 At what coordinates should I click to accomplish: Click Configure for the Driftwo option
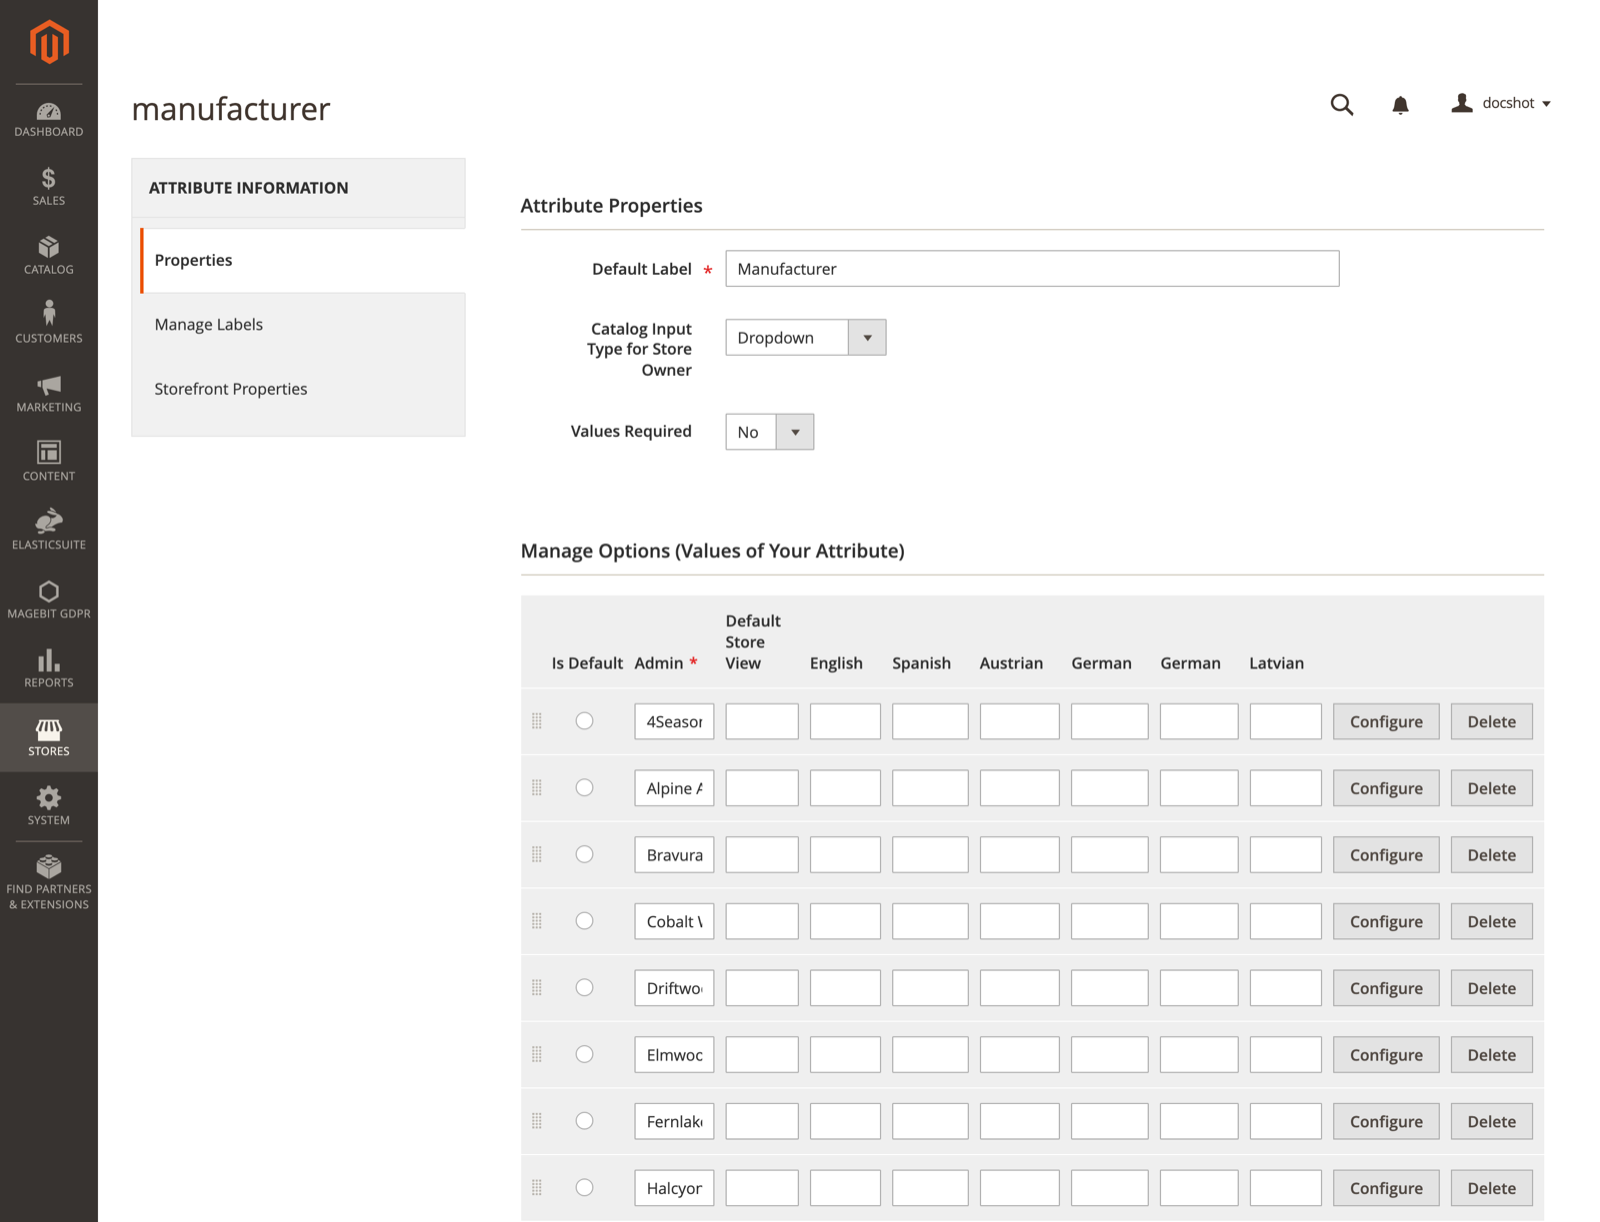(x=1386, y=988)
